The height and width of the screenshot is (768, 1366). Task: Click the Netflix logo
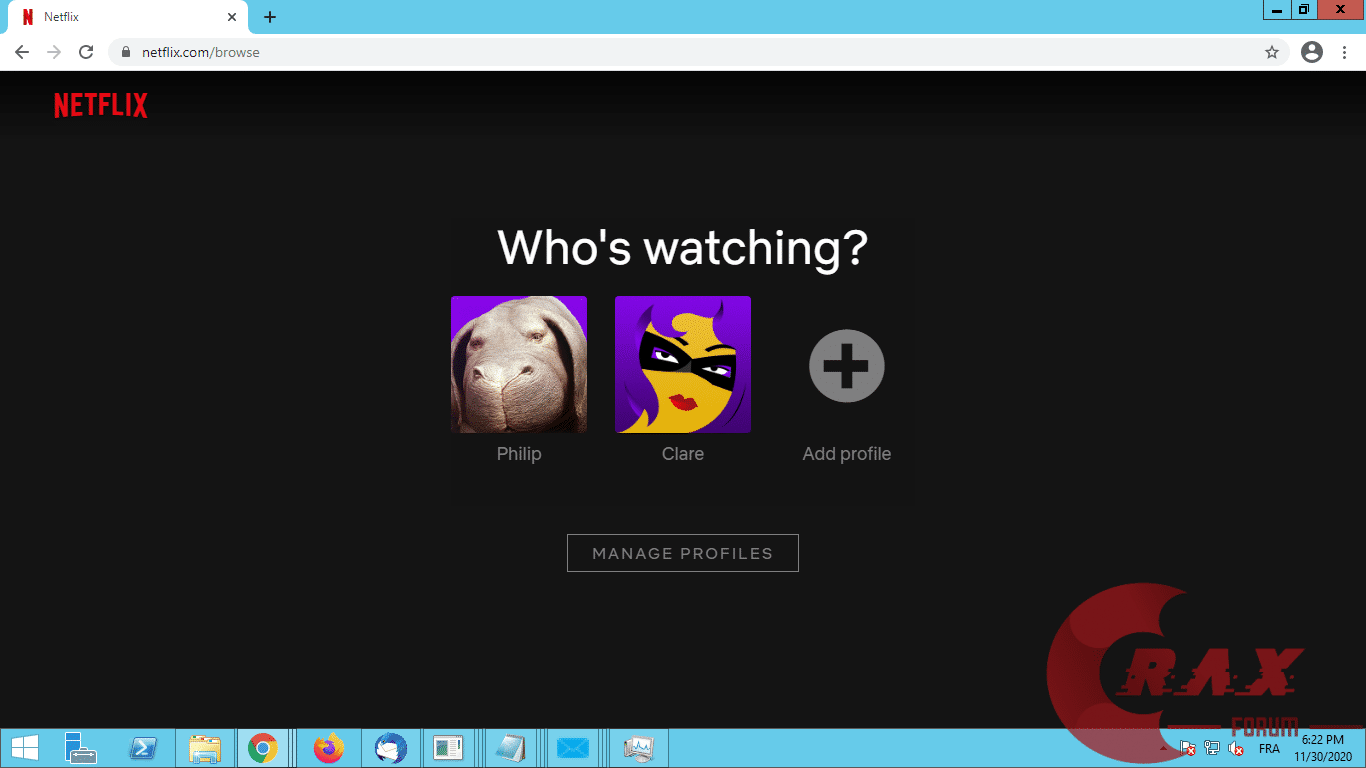[x=101, y=105]
